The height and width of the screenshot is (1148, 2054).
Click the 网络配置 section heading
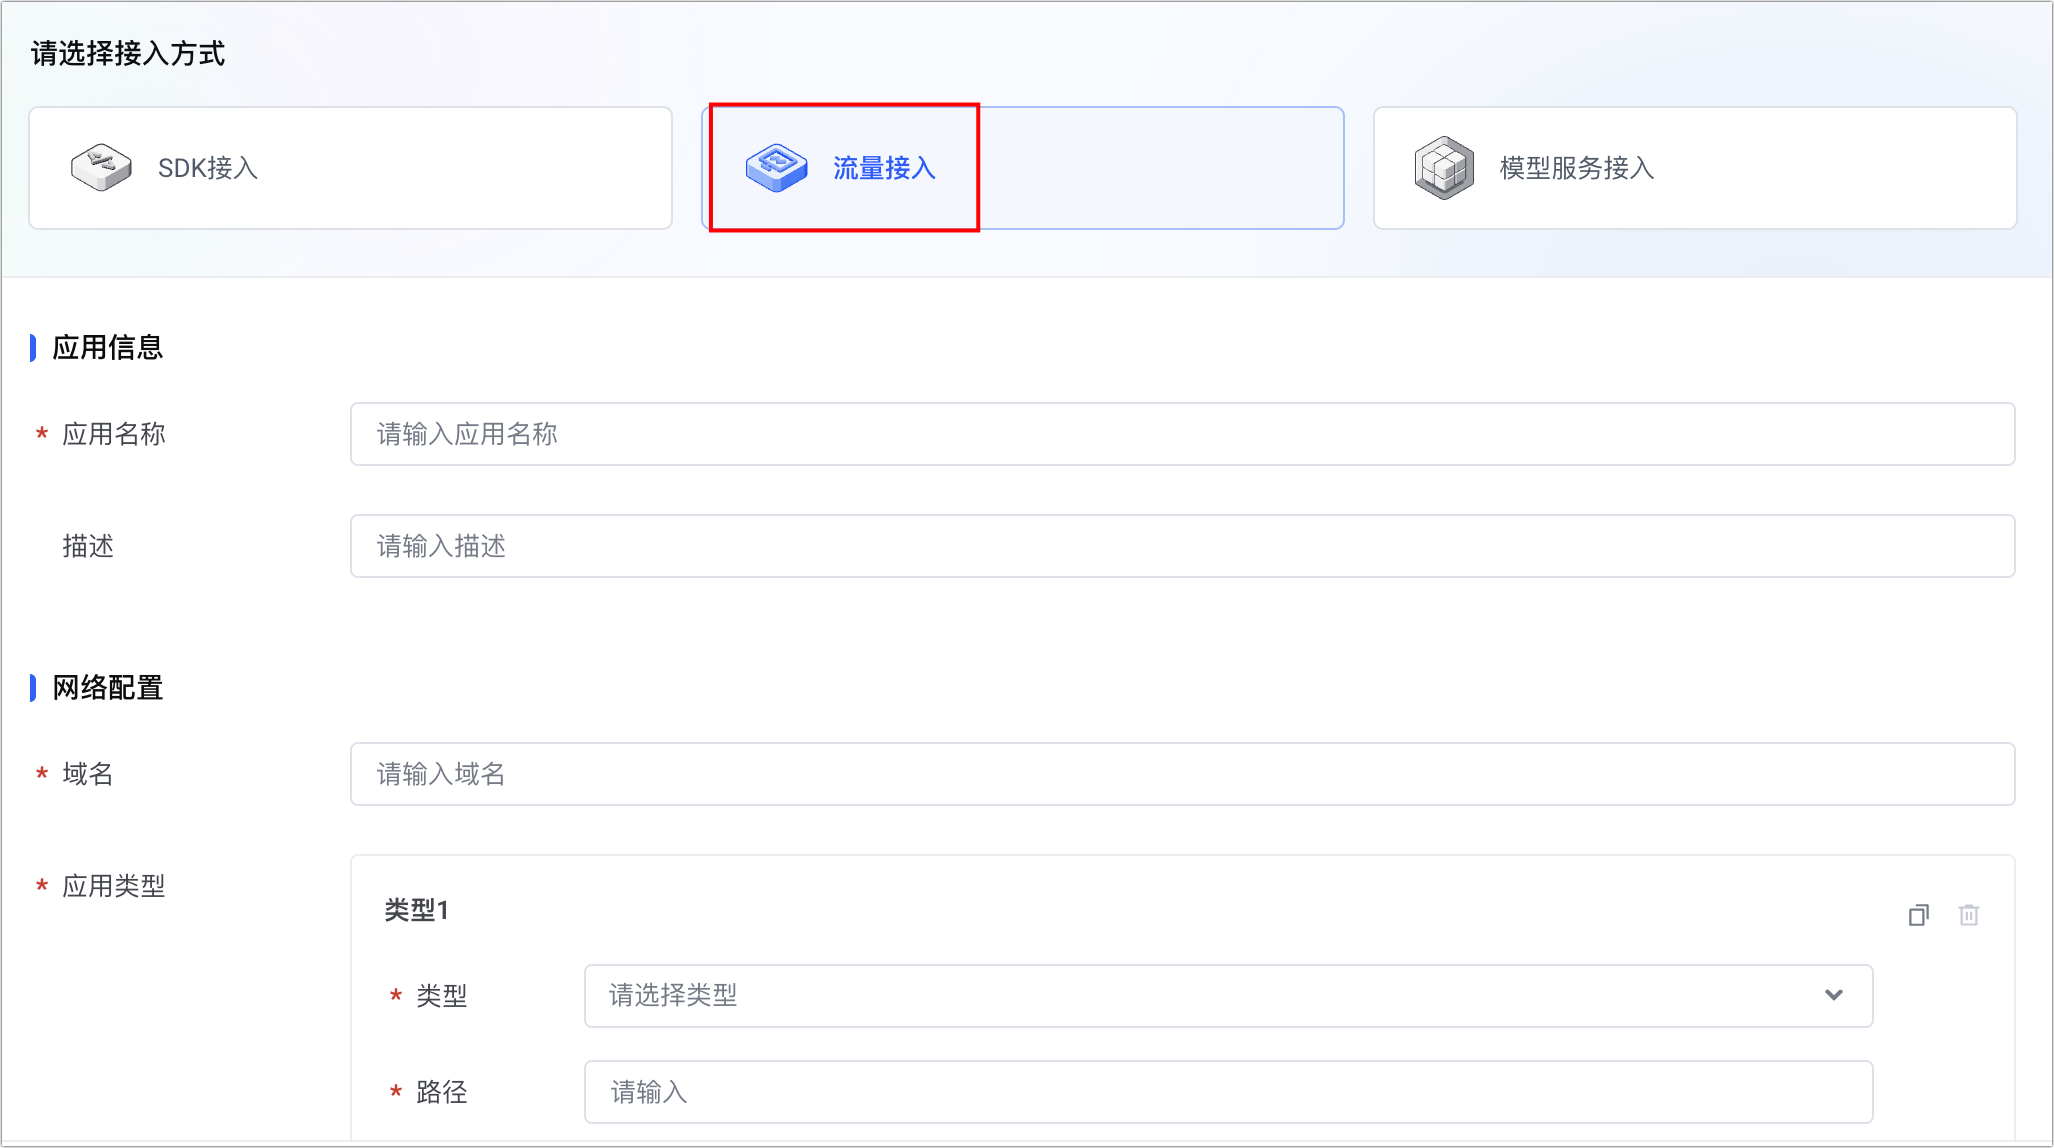pos(107,688)
